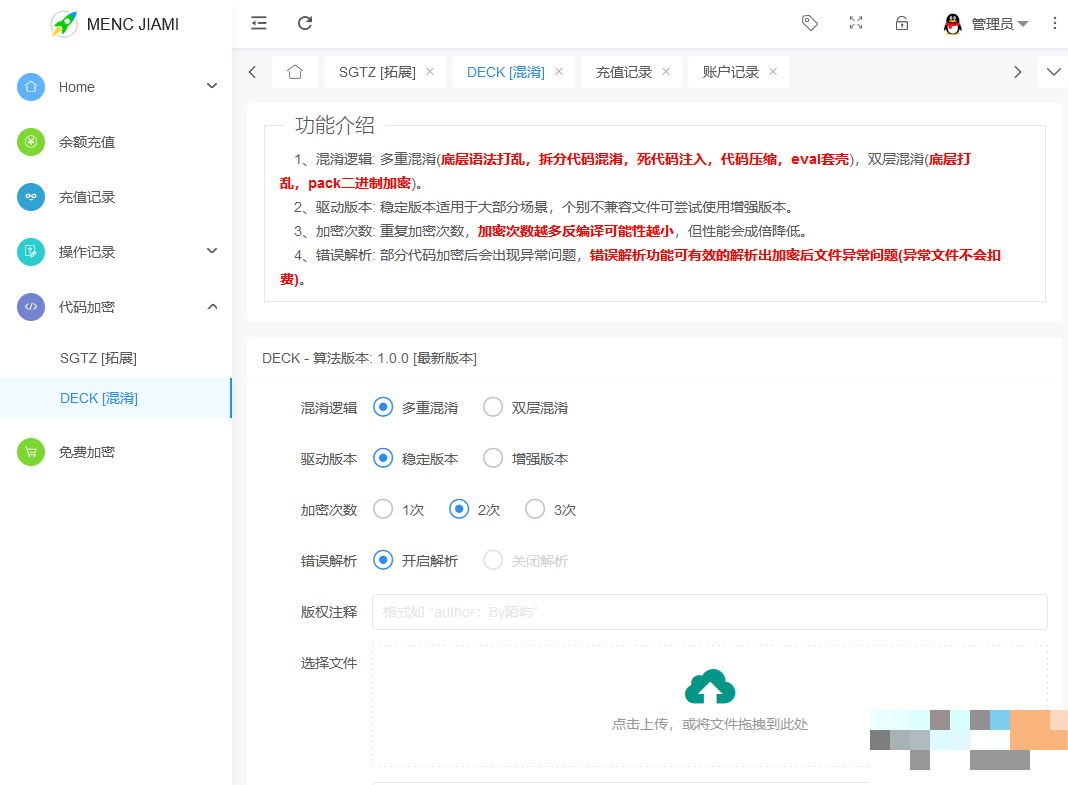1068x785 pixels.
Task: Open the tab options dropdown chevron
Action: [1053, 72]
